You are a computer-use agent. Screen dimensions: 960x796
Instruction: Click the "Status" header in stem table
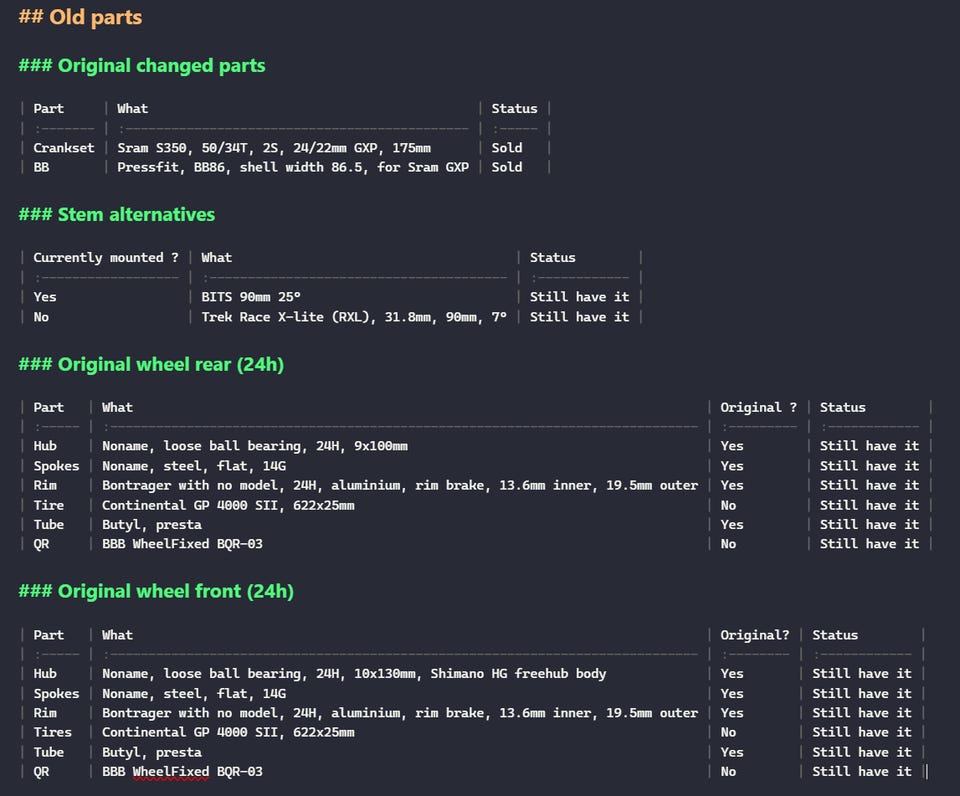553,258
